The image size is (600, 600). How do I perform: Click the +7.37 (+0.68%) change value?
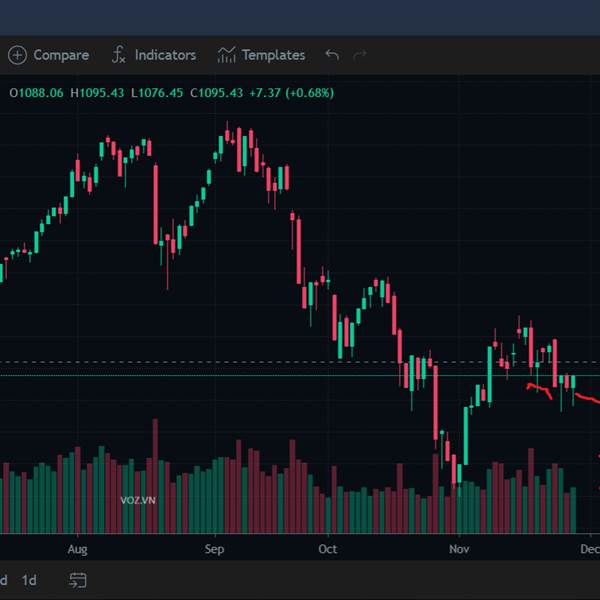click(292, 93)
